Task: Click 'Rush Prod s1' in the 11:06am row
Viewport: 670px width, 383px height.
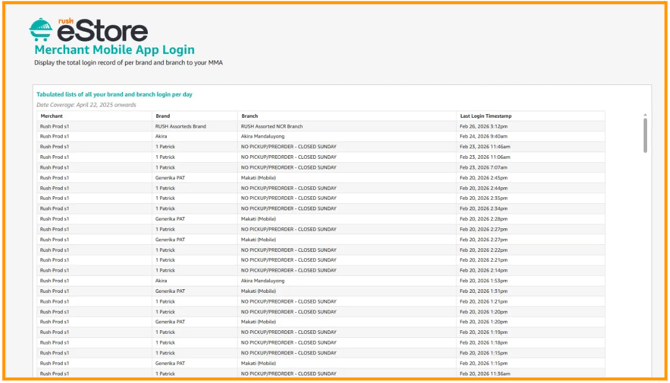Action: click(55, 157)
